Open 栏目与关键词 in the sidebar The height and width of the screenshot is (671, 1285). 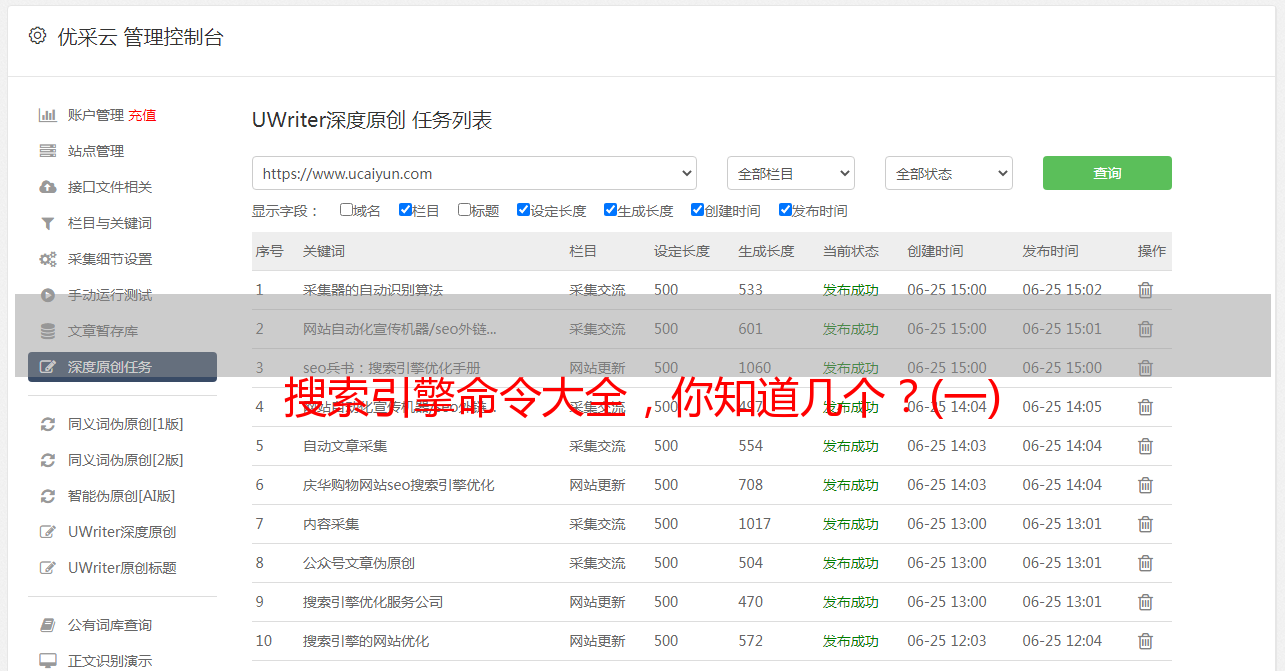coord(110,223)
